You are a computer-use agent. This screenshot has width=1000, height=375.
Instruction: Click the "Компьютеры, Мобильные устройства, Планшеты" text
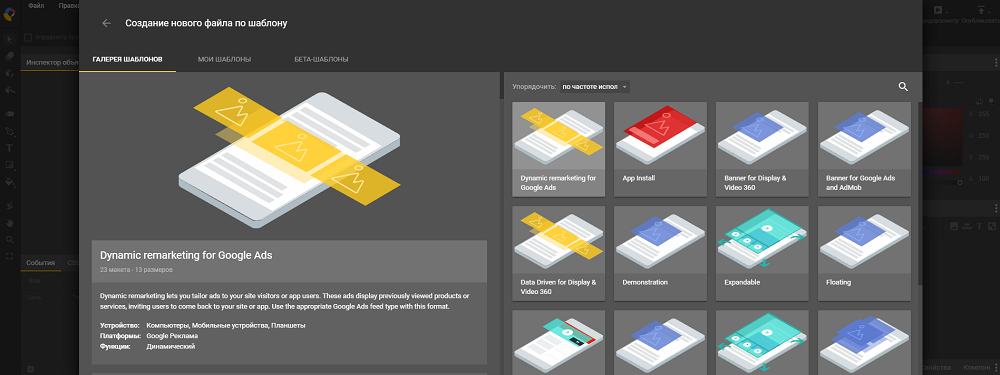(226, 325)
